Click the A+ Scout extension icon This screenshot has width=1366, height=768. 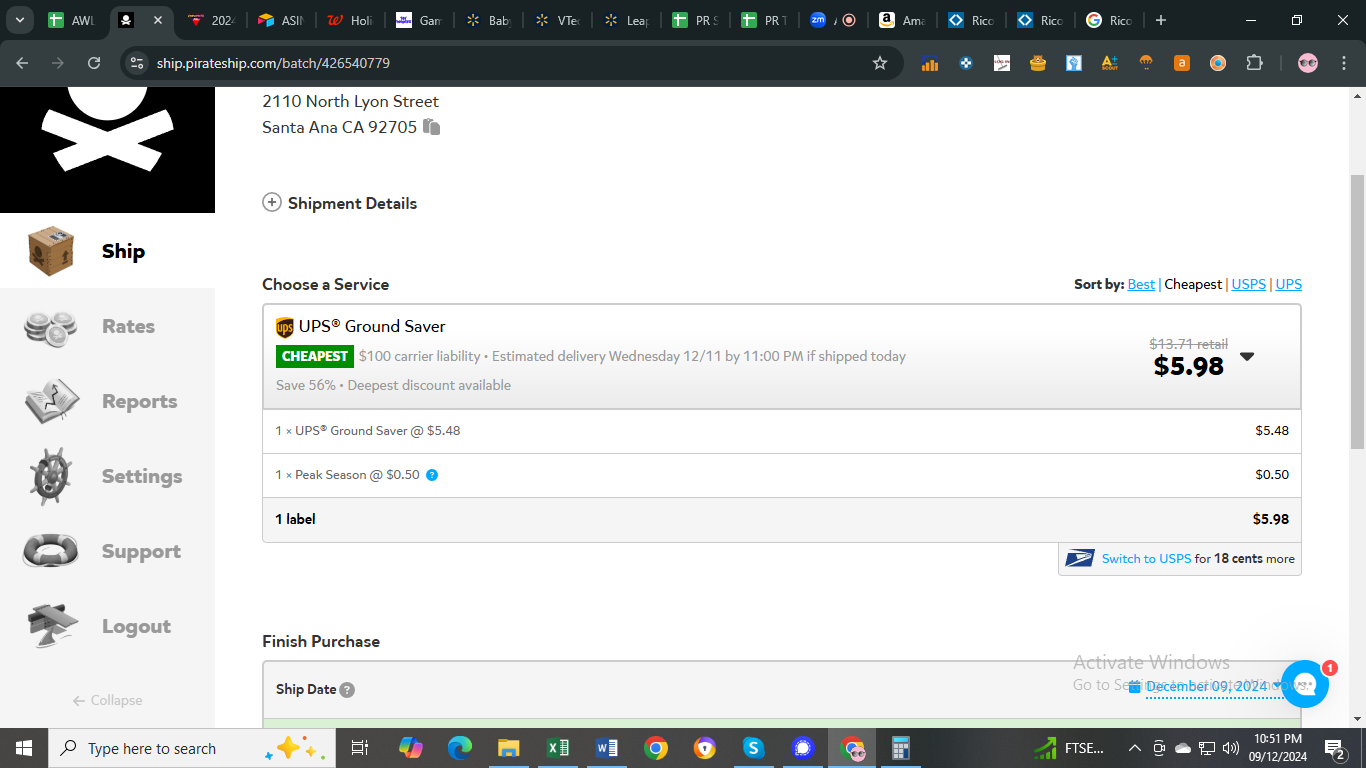[x=1110, y=63]
